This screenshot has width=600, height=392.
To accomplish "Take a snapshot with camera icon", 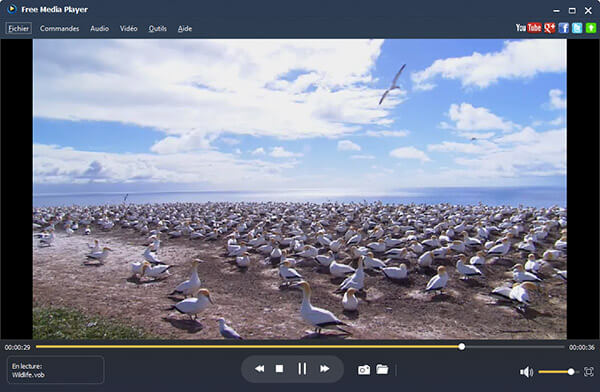I will pos(364,369).
